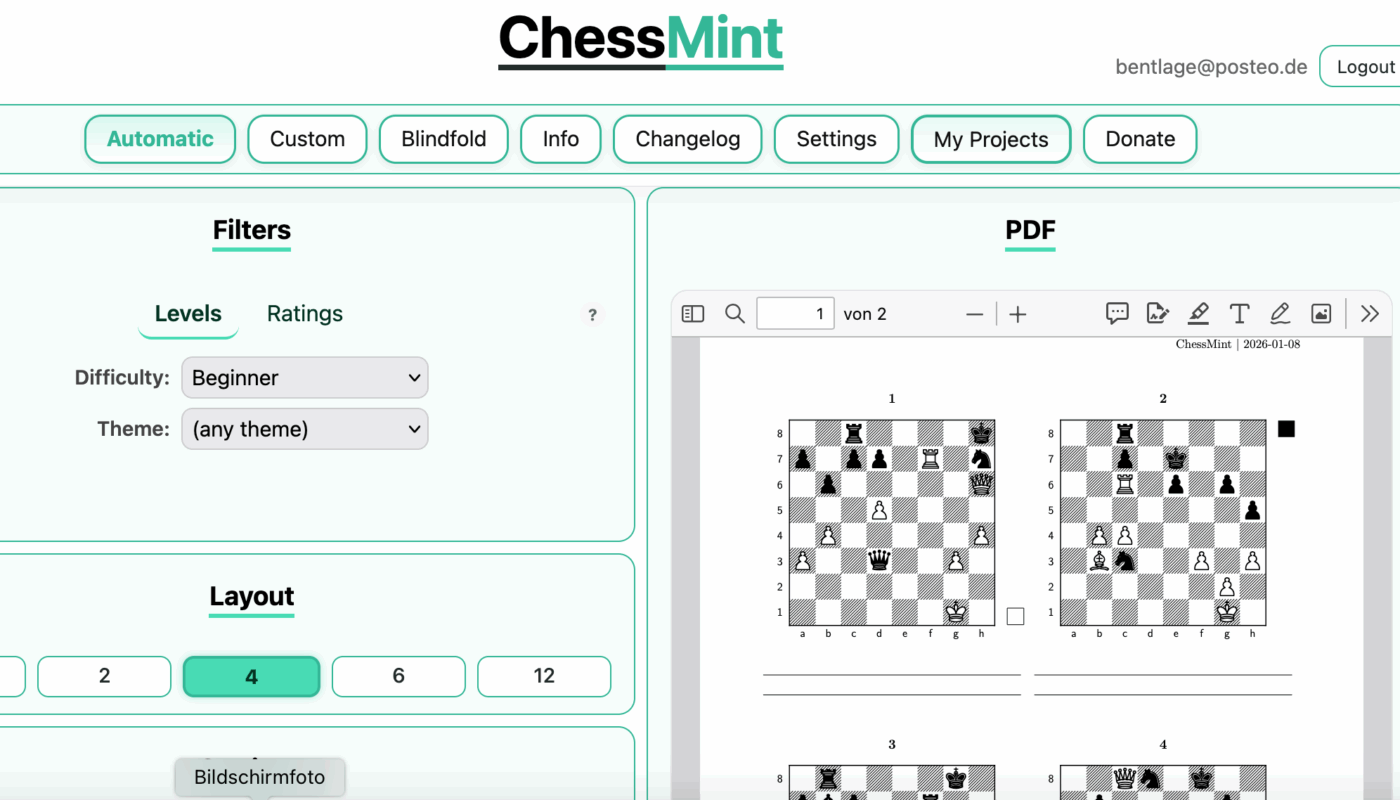Choose the text annotation tool
This screenshot has height=800, width=1400.
click(1239, 314)
